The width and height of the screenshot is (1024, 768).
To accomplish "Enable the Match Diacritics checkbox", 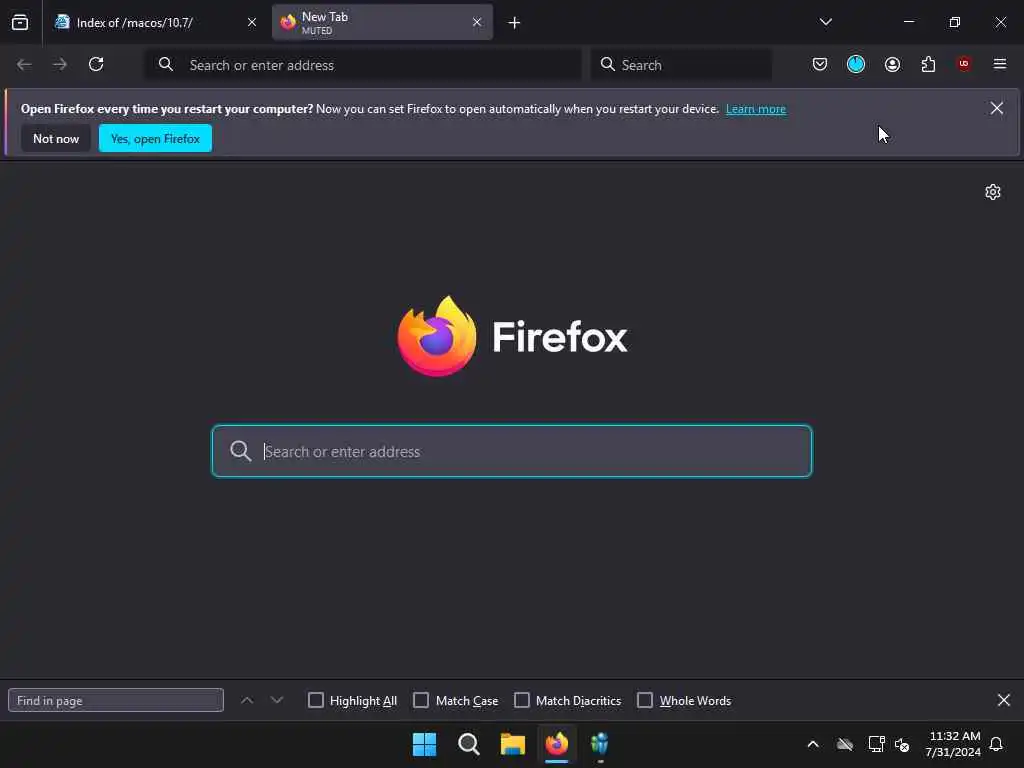I will click(x=522, y=700).
